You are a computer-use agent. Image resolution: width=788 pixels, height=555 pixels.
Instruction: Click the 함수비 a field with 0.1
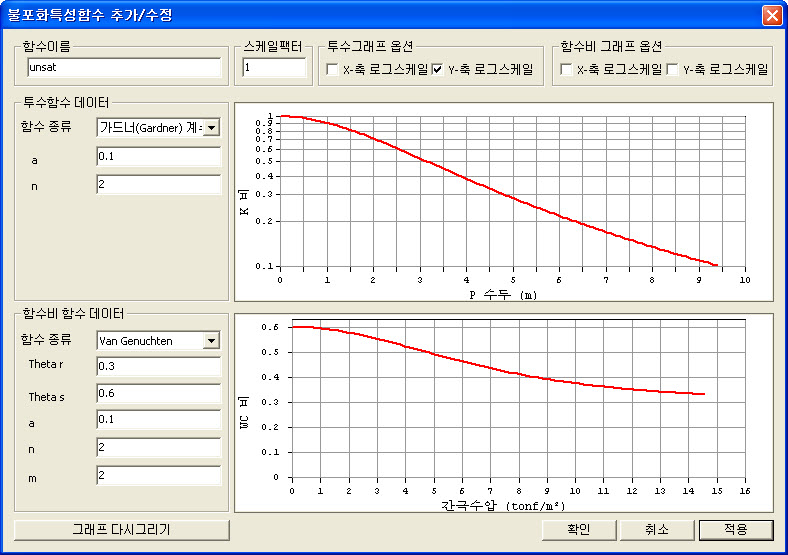[x=158, y=420]
